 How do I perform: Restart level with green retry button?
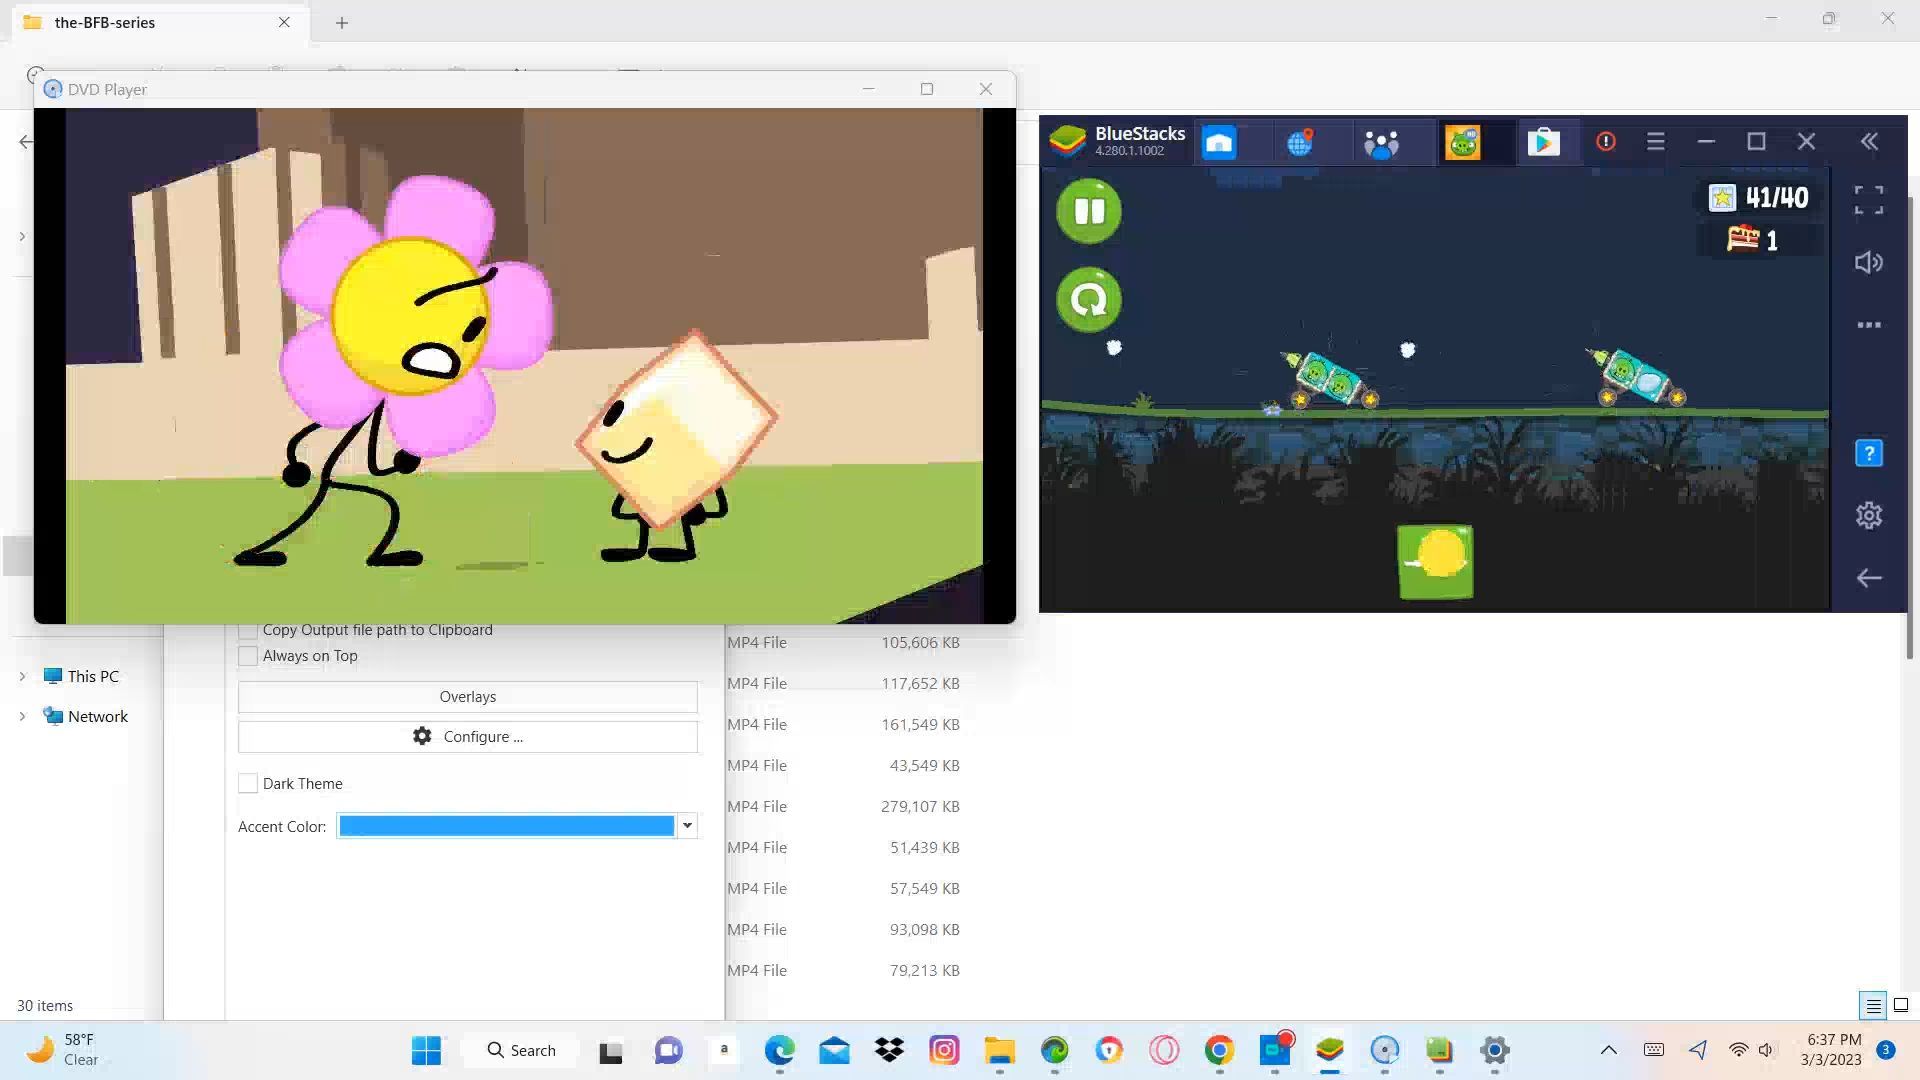pos(1089,299)
